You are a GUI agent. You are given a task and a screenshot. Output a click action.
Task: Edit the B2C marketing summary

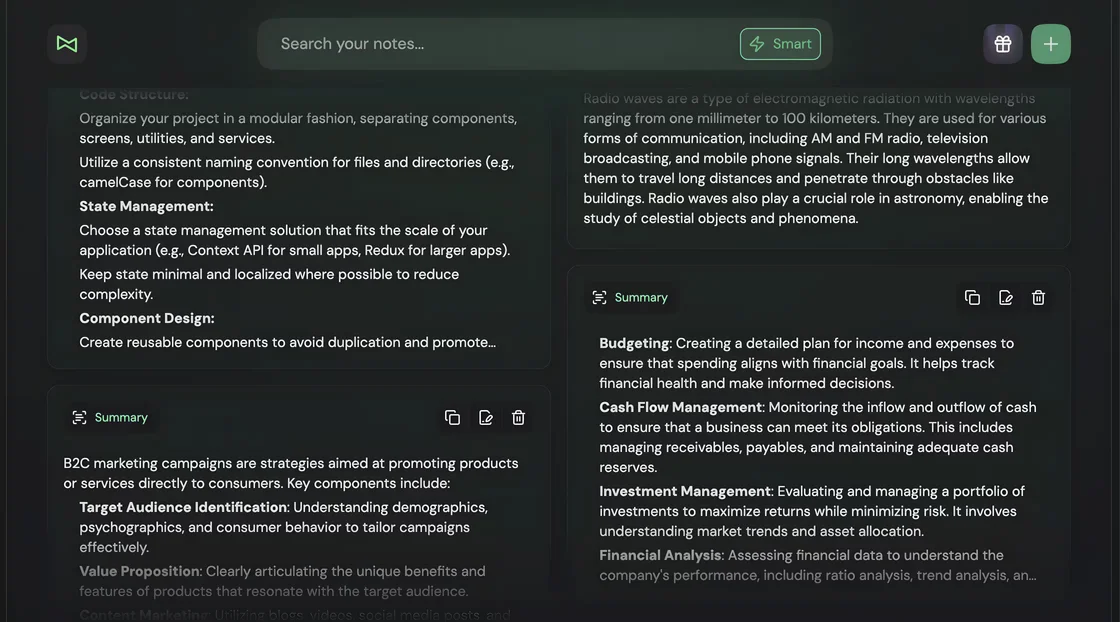click(x=485, y=417)
